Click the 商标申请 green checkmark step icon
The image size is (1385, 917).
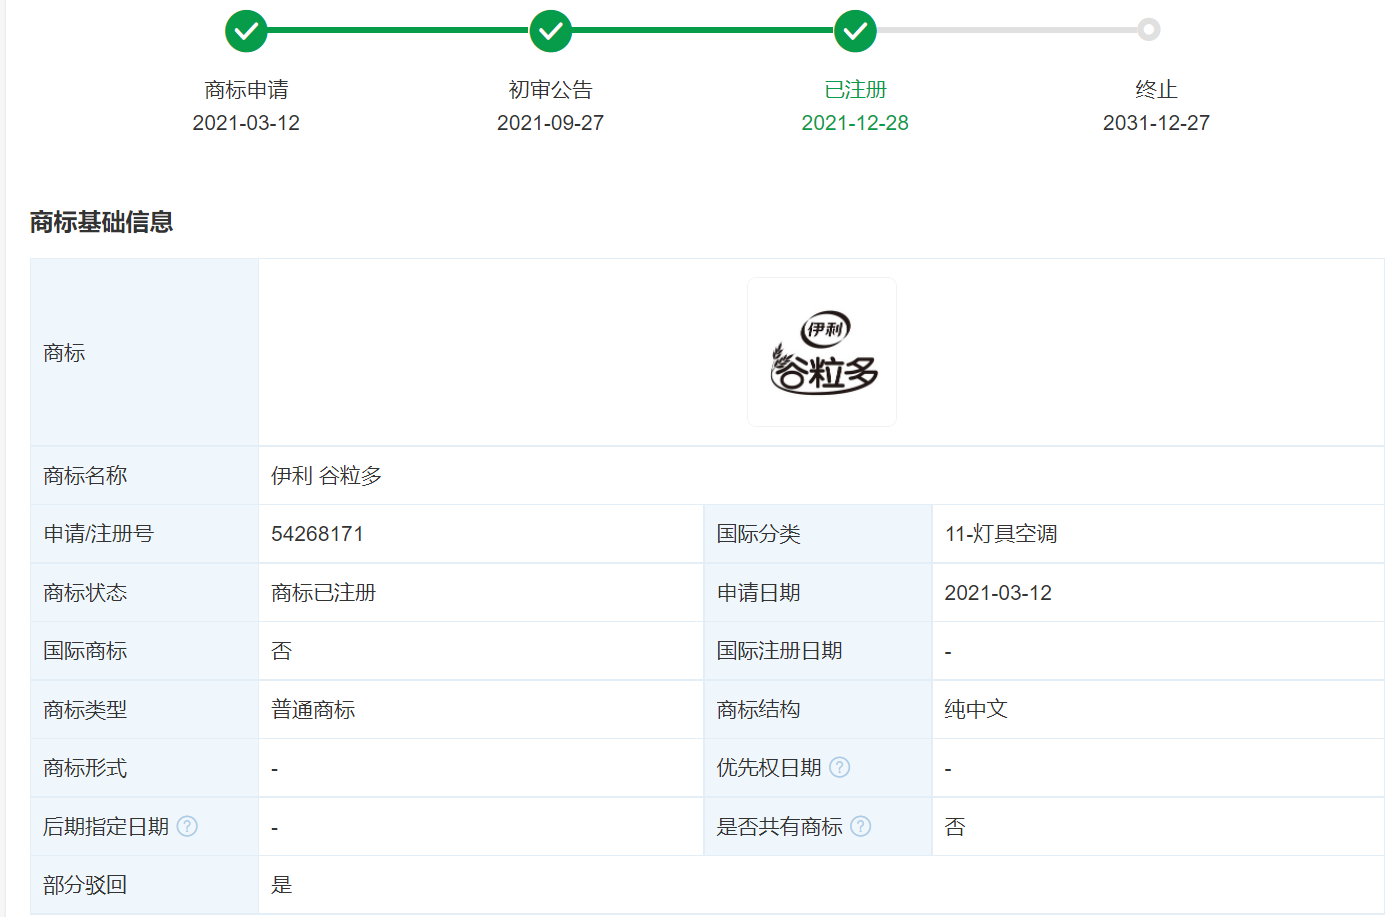(x=246, y=31)
